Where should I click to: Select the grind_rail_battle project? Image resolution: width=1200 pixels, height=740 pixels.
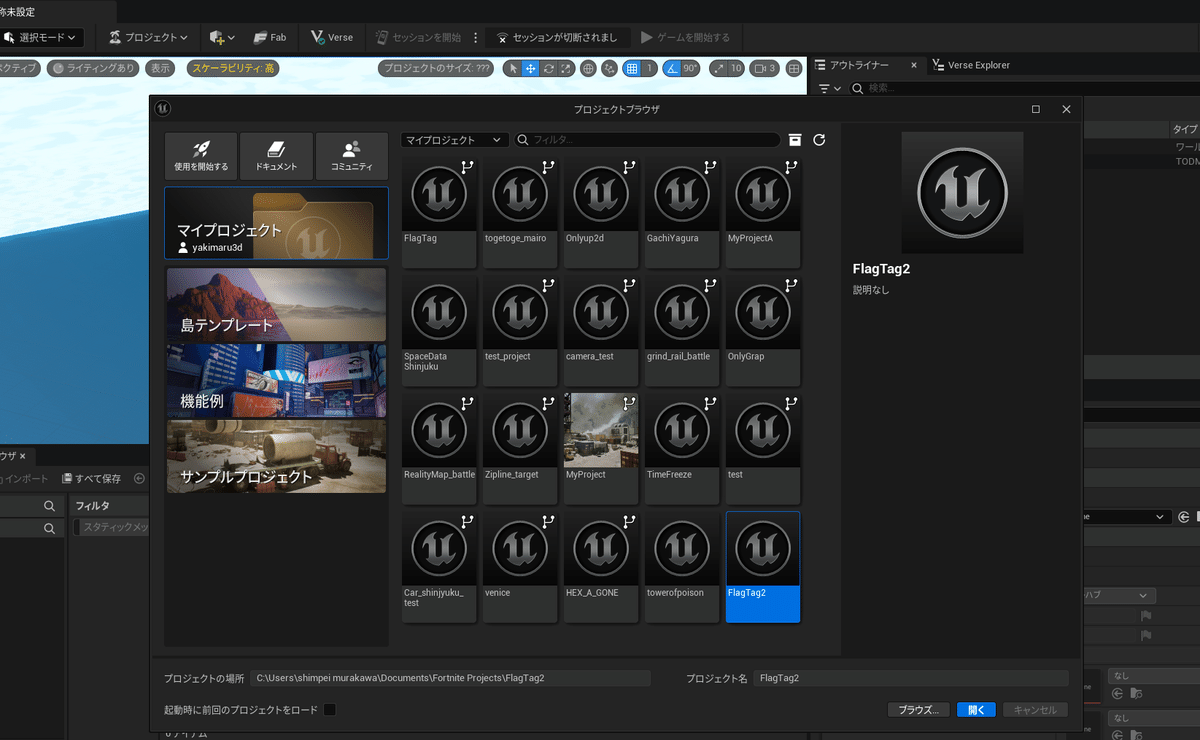click(x=682, y=331)
